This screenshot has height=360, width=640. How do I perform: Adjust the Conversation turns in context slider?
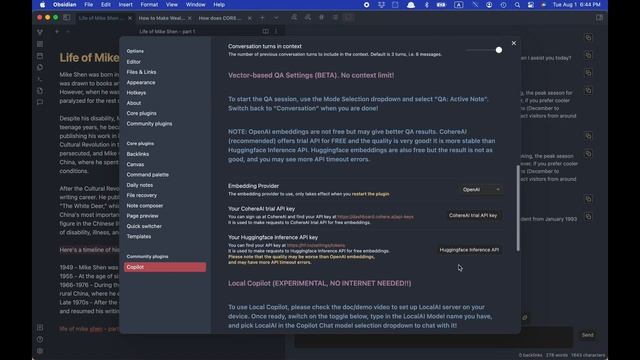coord(484,50)
